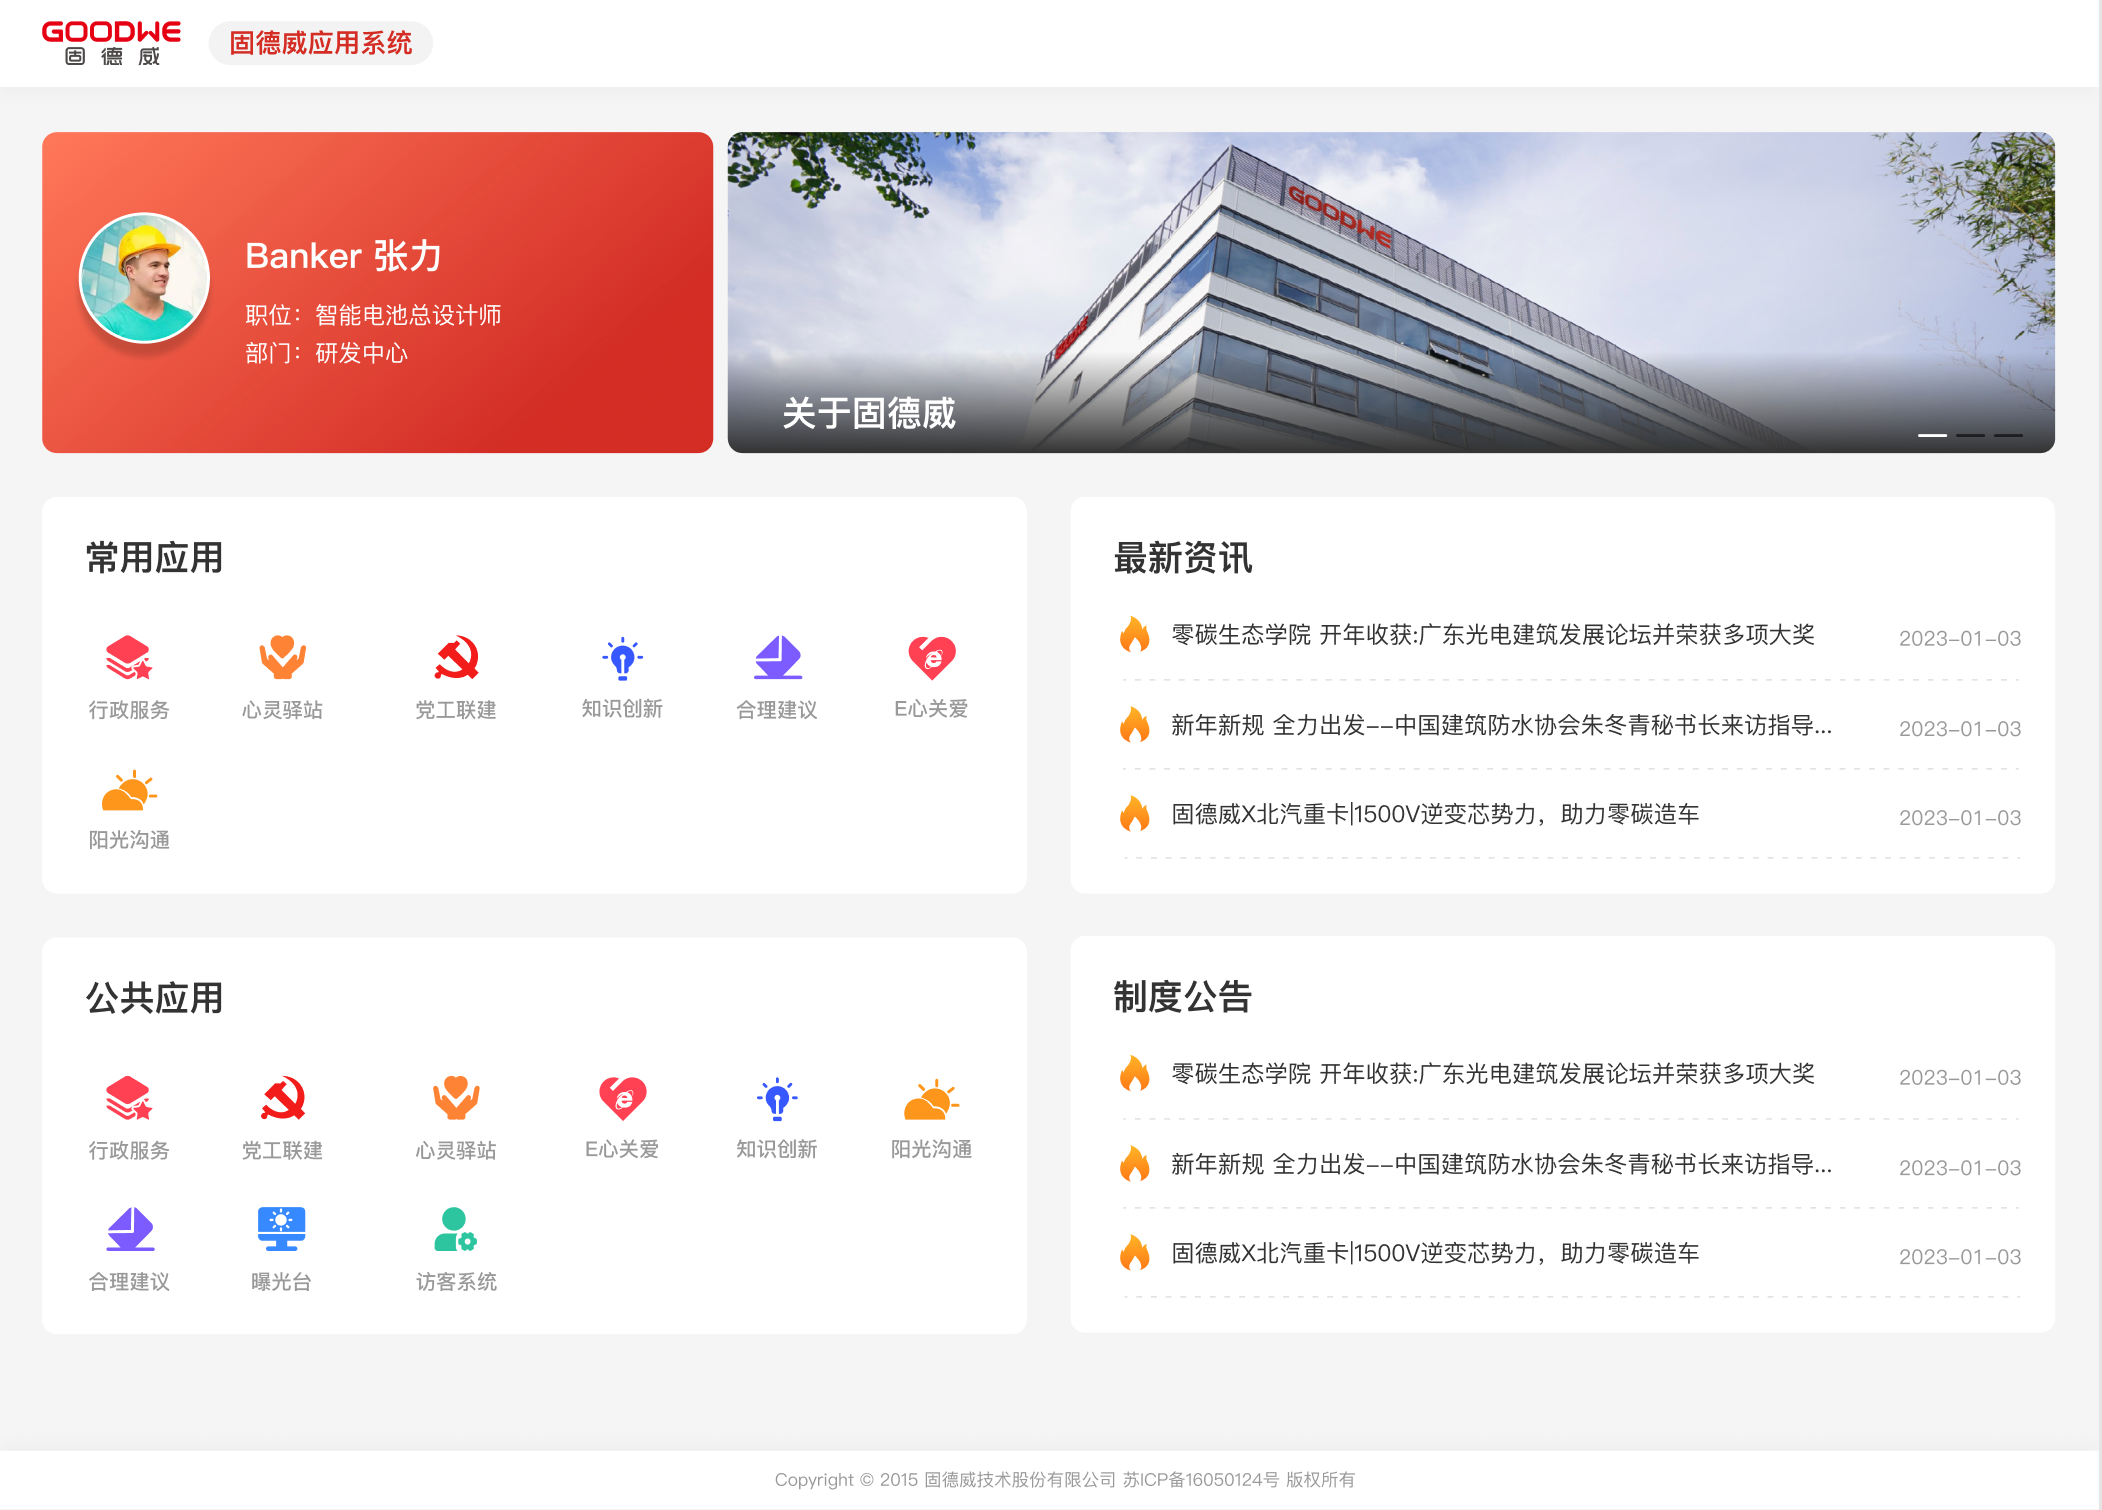This screenshot has height=1510, width=2102.
Task: Launch 党工联建 from 公共应用 section
Action: 282,1117
